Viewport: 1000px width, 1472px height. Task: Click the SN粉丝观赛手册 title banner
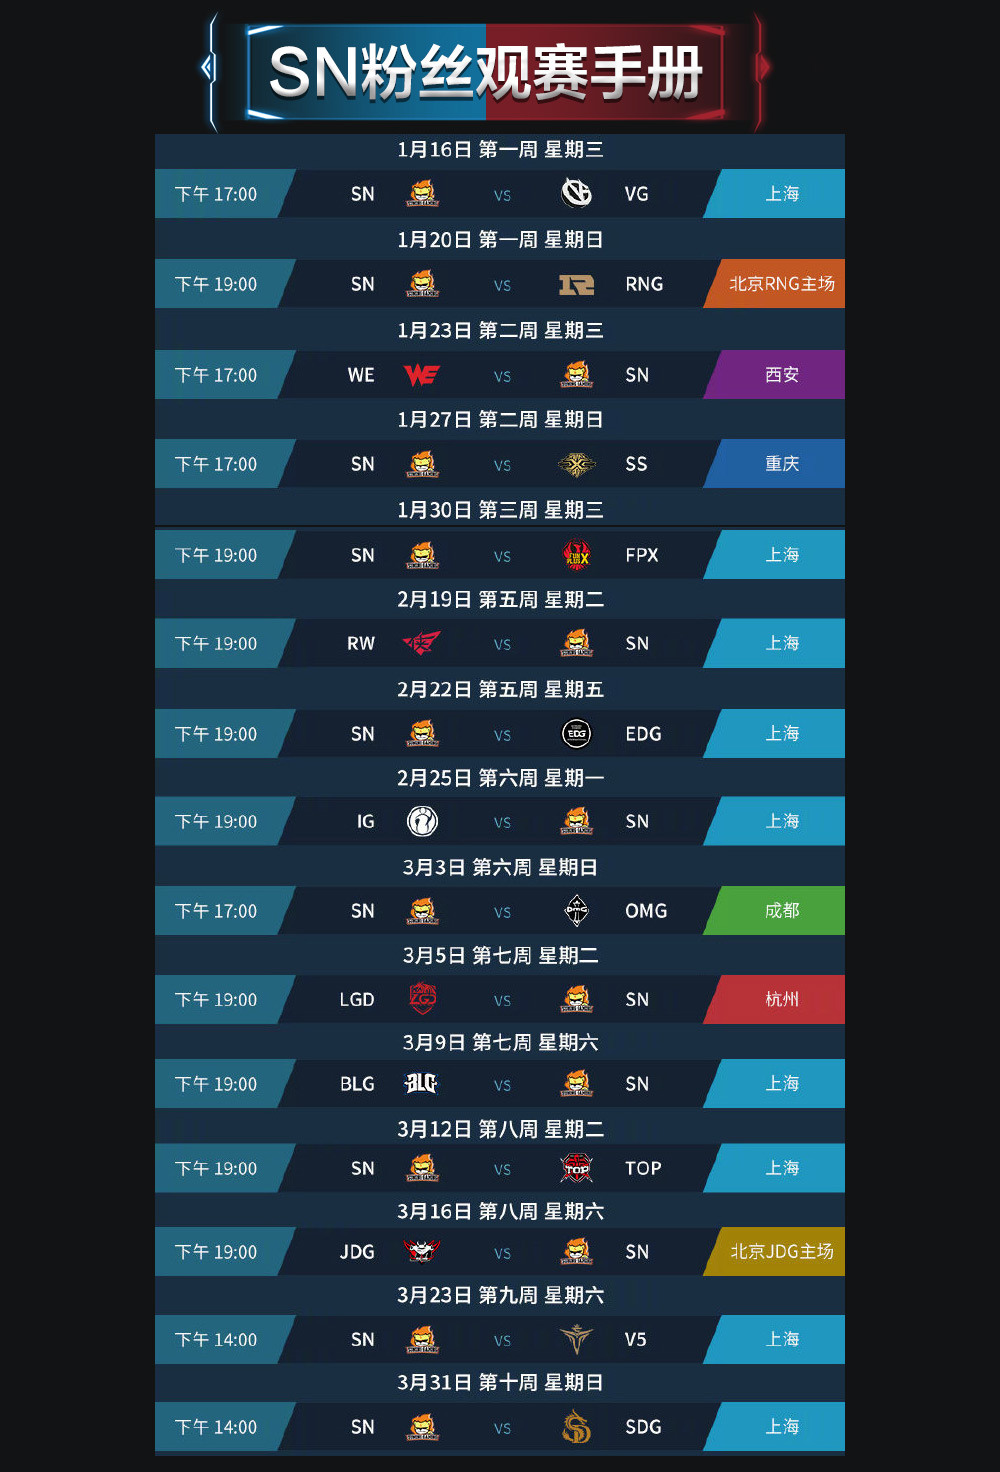486,72
